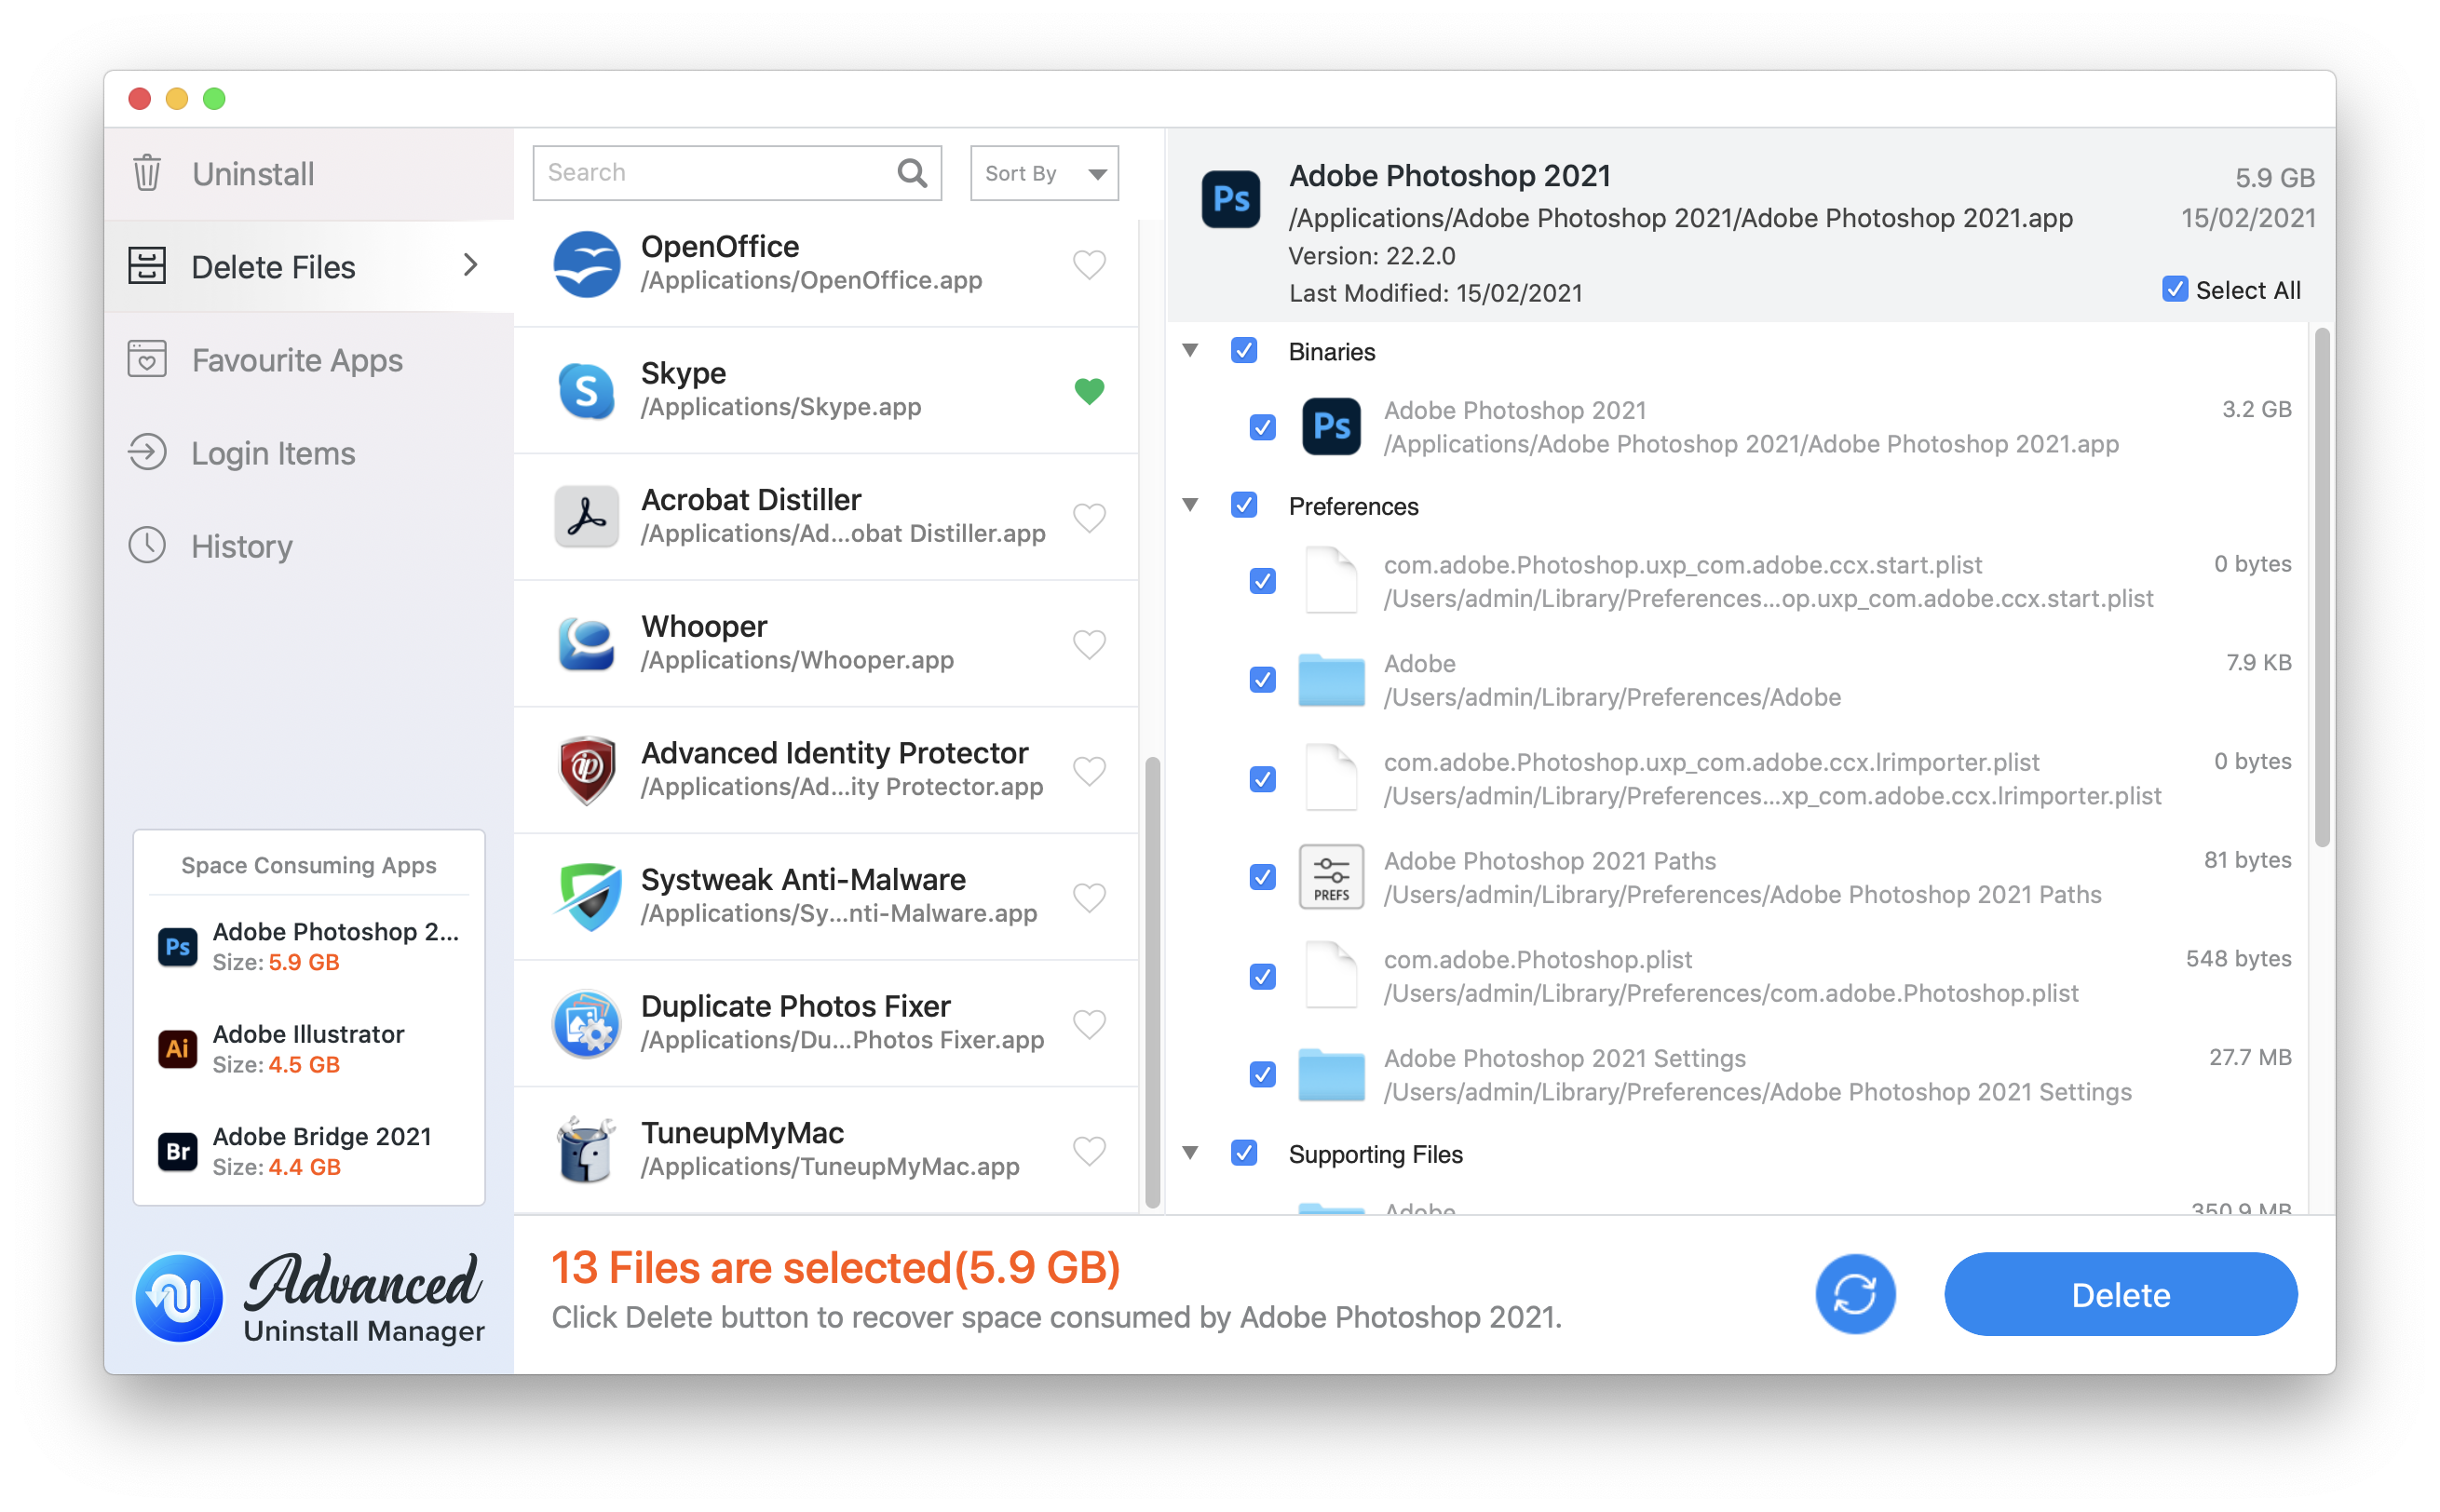2440x1512 pixels.
Task: Click the Acrobat Distiller app icon
Action: point(586,517)
